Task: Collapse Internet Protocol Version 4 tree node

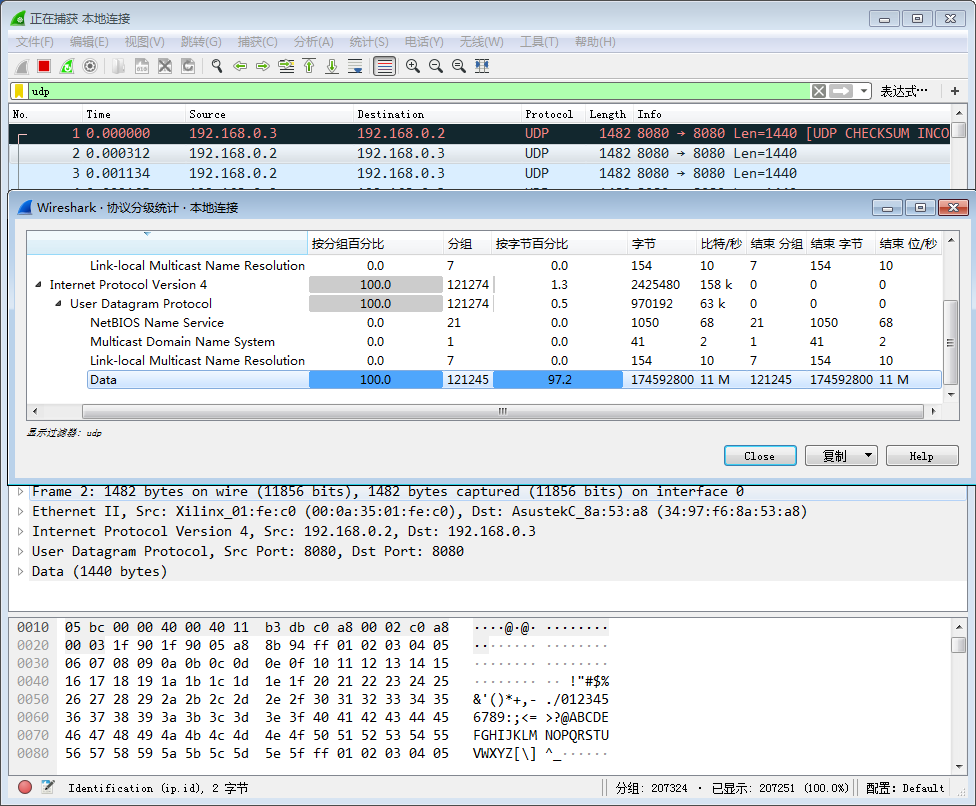Action: [39, 284]
